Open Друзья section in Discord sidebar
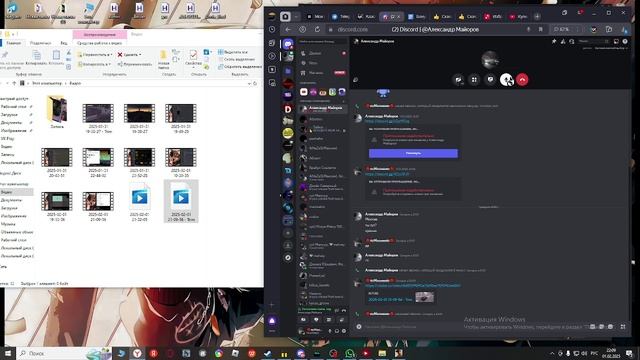Viewport: 640px width, 360px height. (x=323, y=53)
